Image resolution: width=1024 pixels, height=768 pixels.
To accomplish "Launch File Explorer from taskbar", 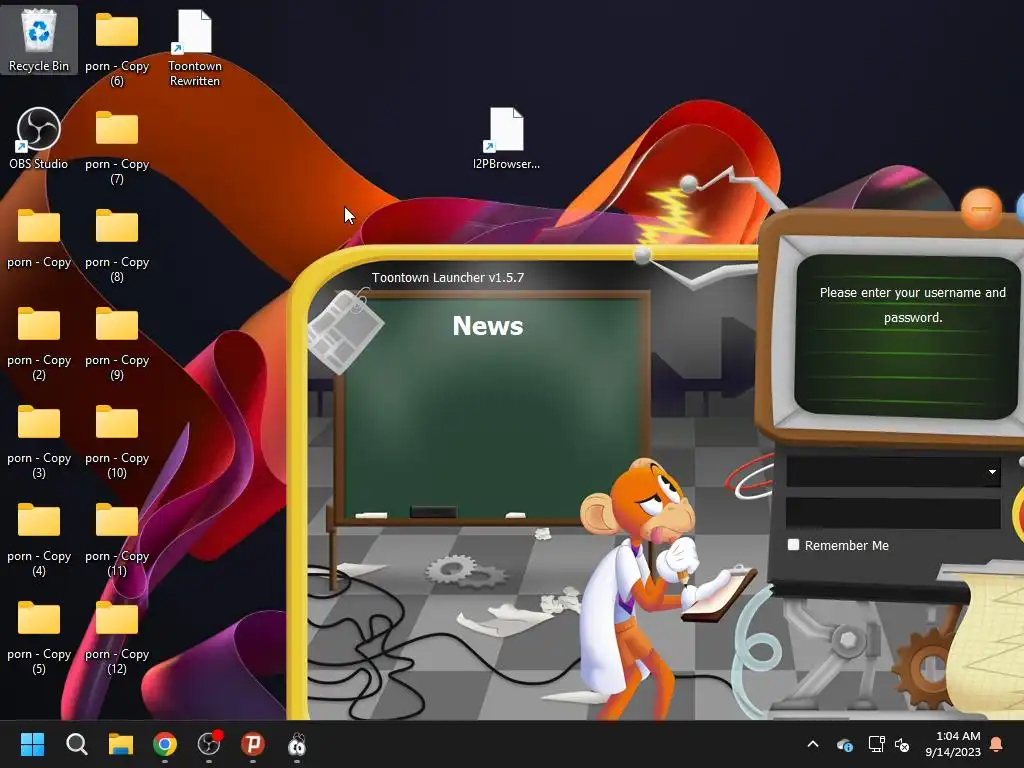I will tap(121, 744).
